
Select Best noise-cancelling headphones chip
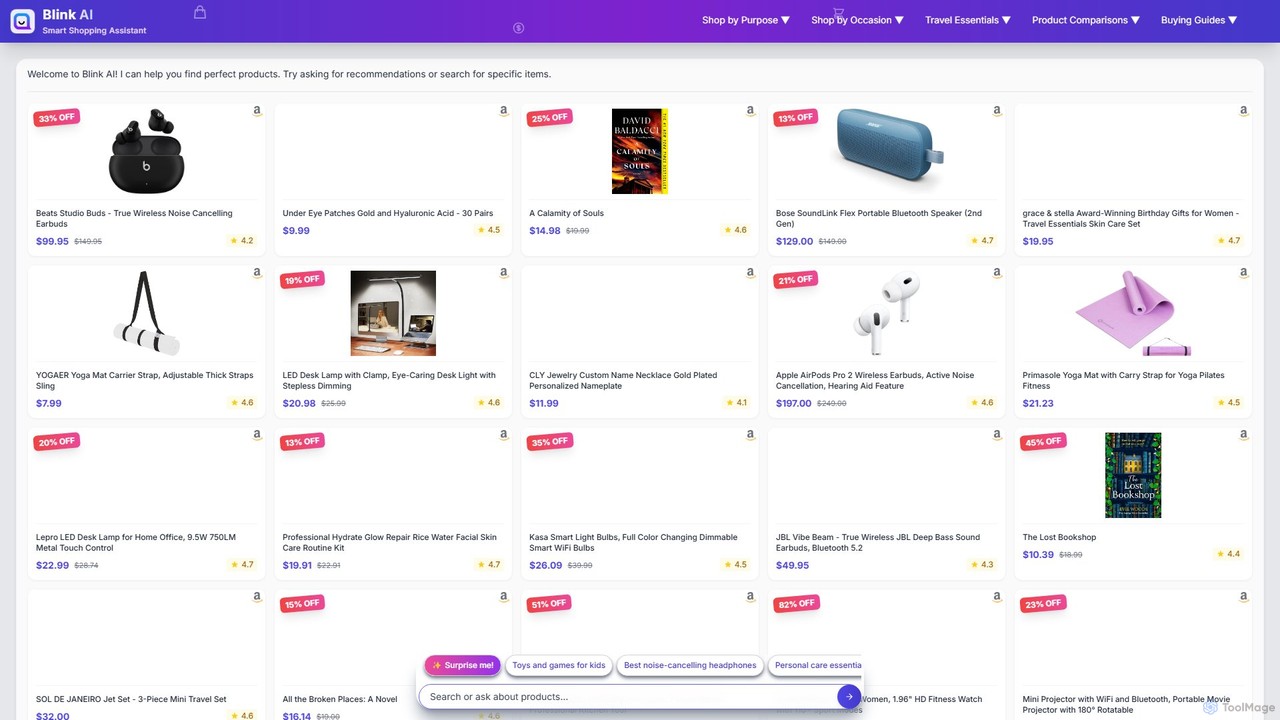pyautogui.click(x=690, y=665)
